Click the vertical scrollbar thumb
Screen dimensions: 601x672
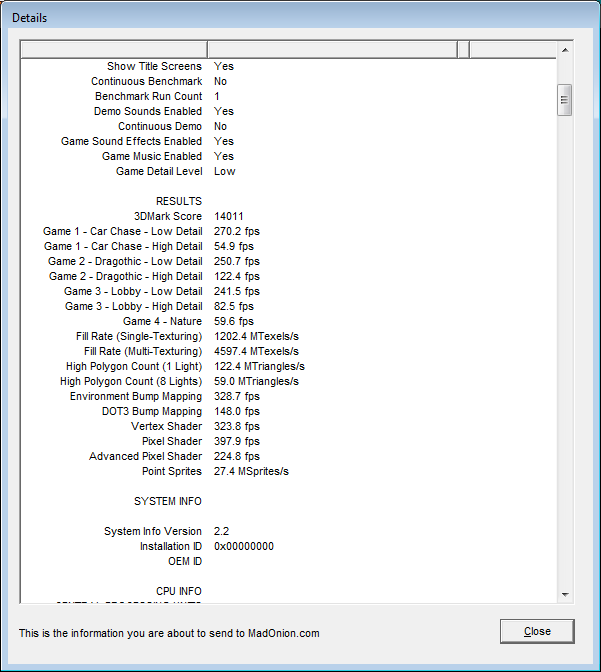tap(565, 100)
